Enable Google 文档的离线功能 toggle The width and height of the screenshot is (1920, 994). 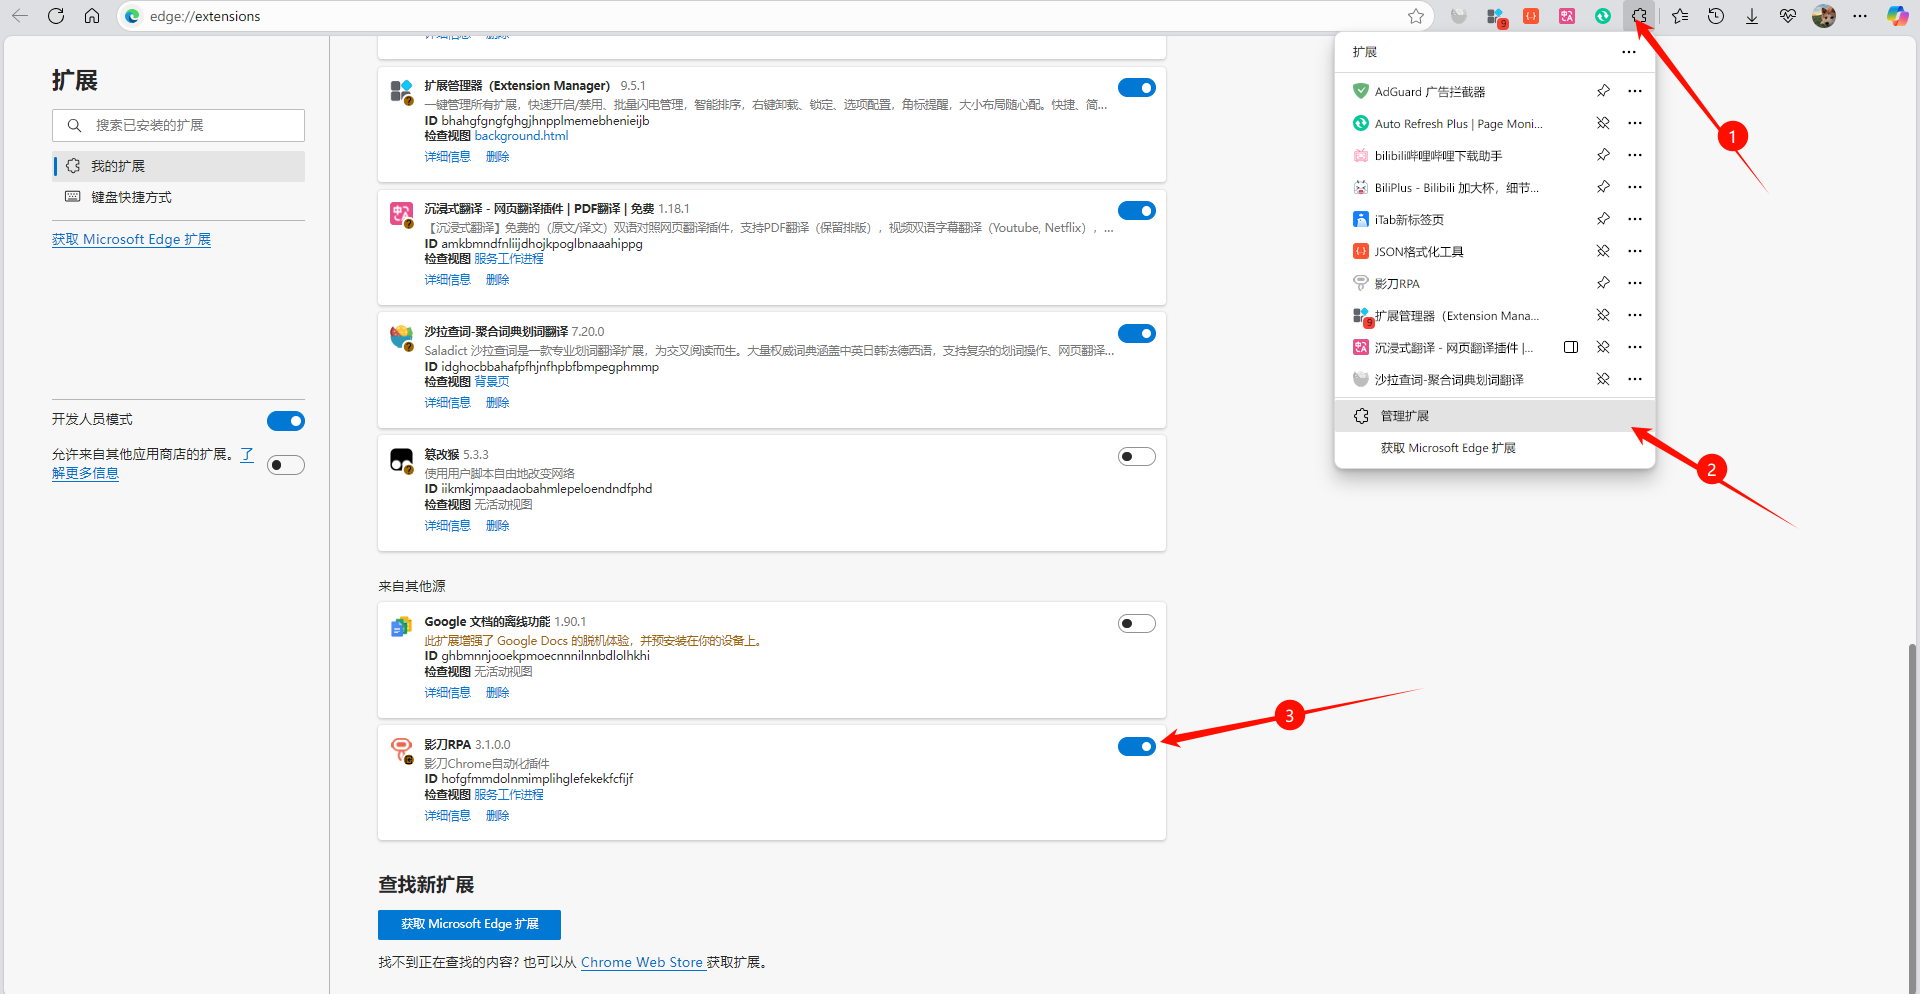tap(1137, 624)
